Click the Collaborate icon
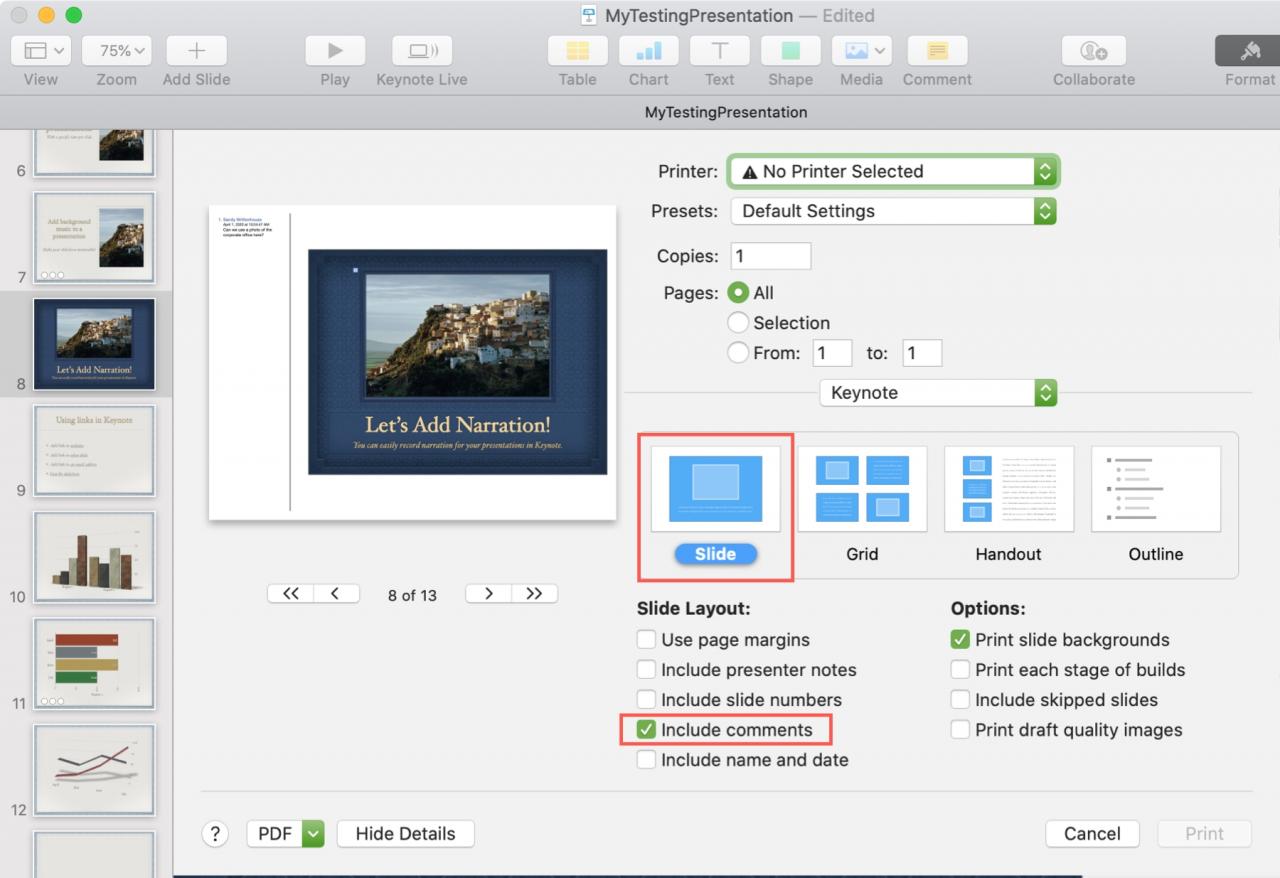Screen dimensions: 1280x878 (1093, 51)
